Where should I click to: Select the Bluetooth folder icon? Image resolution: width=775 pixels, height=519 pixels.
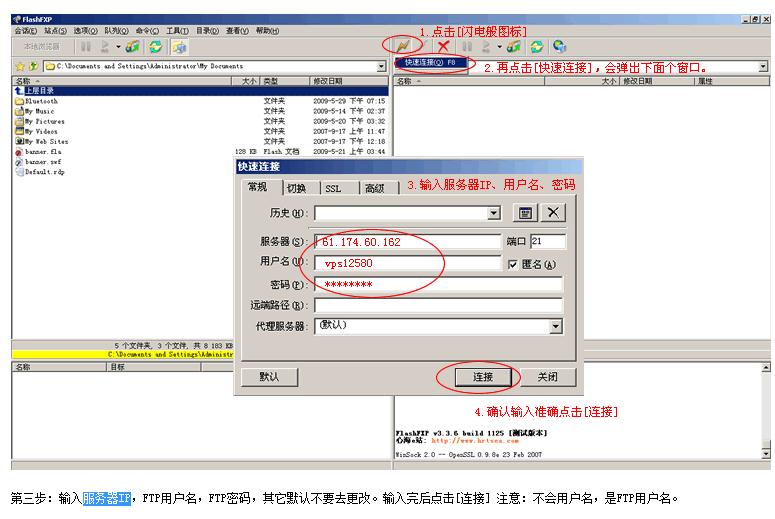click(x=19, y=101)
